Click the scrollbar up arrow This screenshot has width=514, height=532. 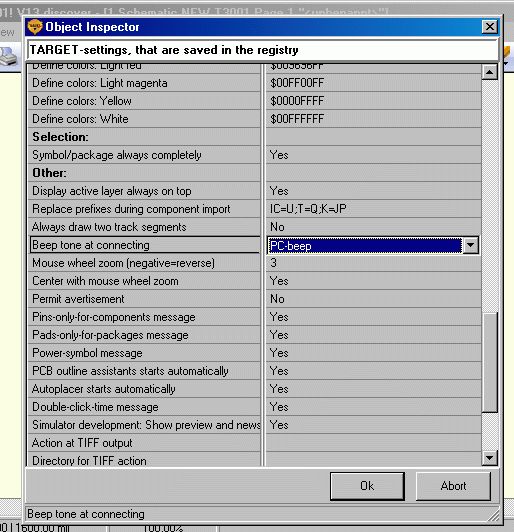(490, 72)
